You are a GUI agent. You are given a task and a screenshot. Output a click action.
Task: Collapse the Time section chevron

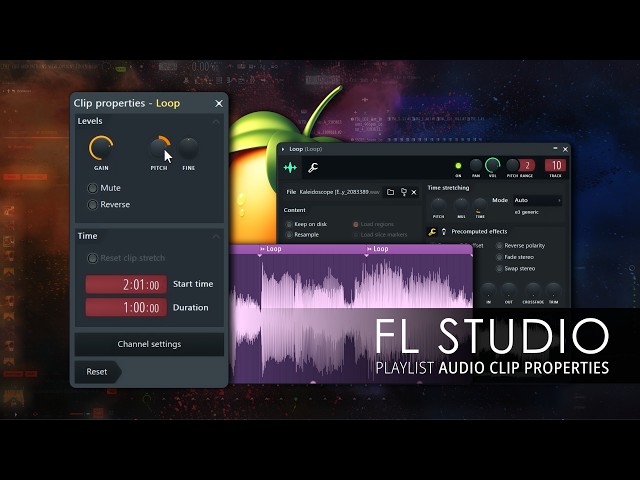(x=216, y=236)
